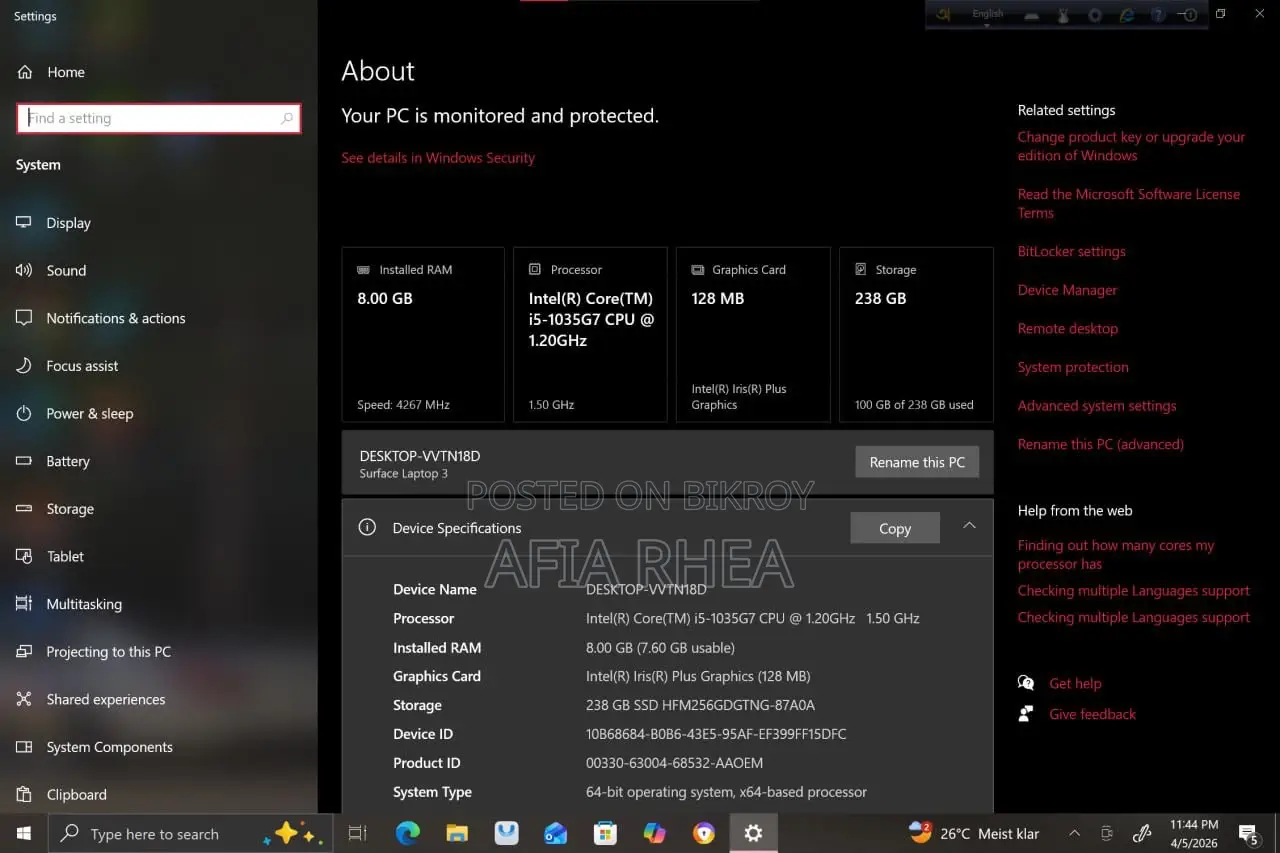Click the Give feedback link
The height and width of the screenshot is (853, 1280).
pyautogui.click(x=1092, y=715)
